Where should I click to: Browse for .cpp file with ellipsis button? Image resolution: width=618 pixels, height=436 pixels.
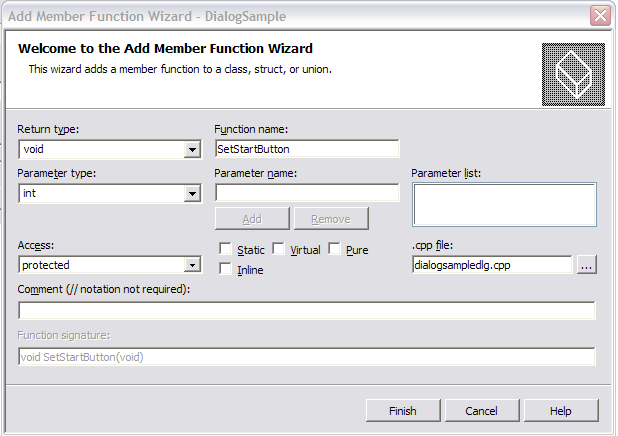tap(586, 265)
